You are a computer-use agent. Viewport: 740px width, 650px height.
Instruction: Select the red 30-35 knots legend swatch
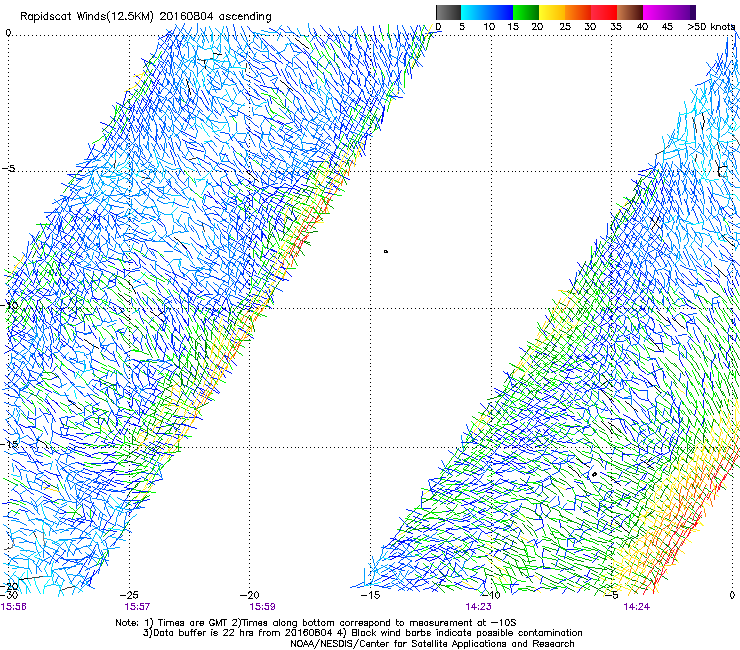click(604, 12)
